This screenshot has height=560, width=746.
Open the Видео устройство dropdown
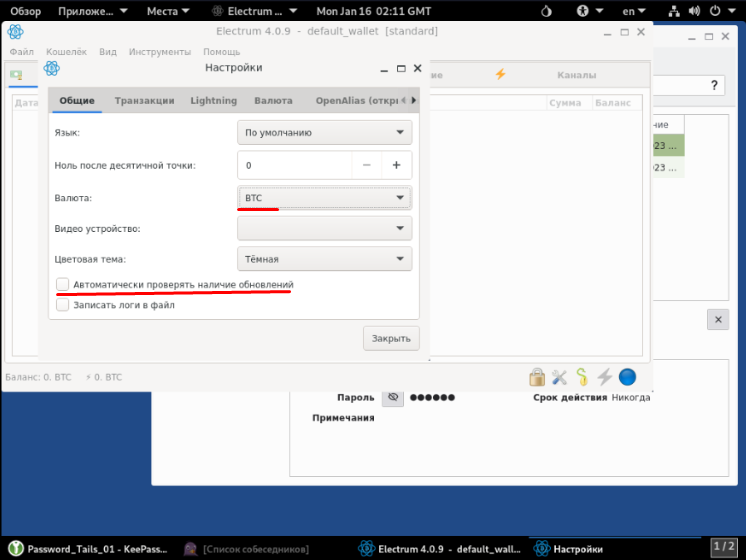point(324,228)
